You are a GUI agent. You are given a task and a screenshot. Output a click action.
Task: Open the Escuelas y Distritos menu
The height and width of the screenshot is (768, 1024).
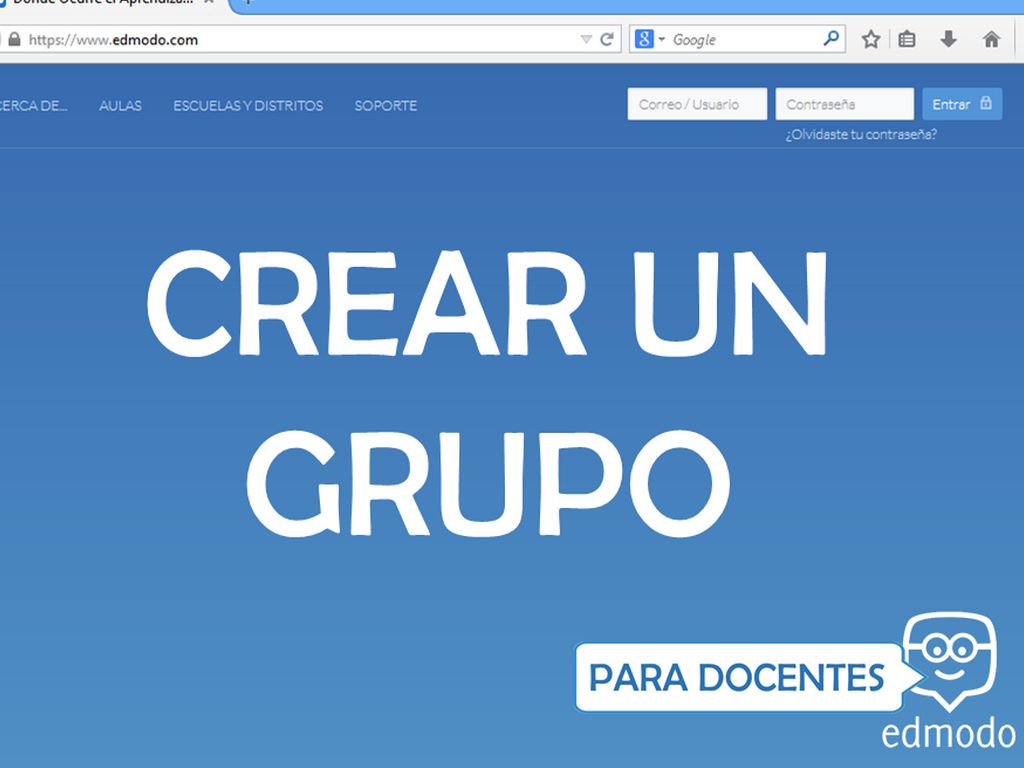(248, 105)
